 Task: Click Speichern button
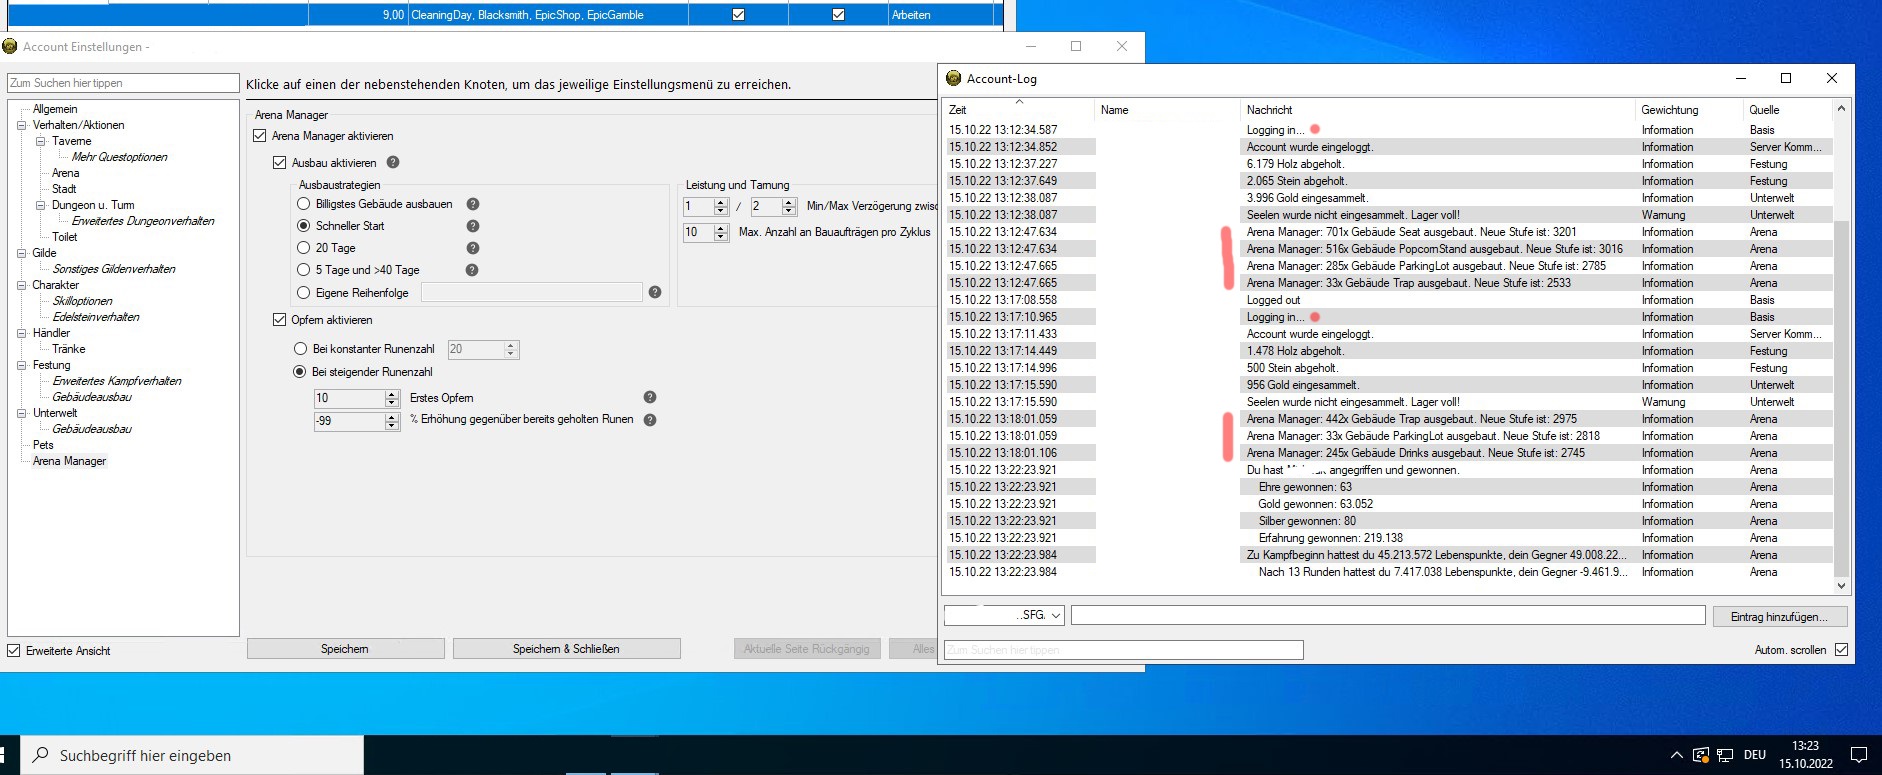pyautogui.click(x=345, y=649)
